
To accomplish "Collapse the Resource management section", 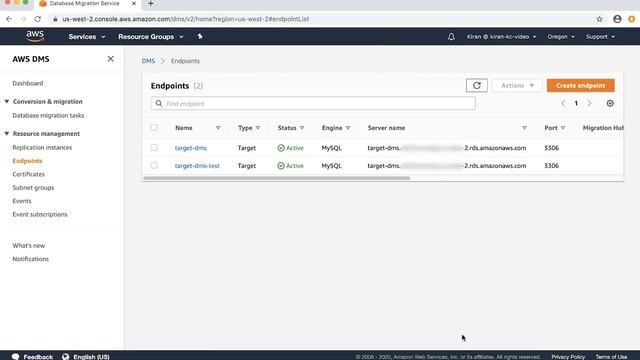I will 7,133.
